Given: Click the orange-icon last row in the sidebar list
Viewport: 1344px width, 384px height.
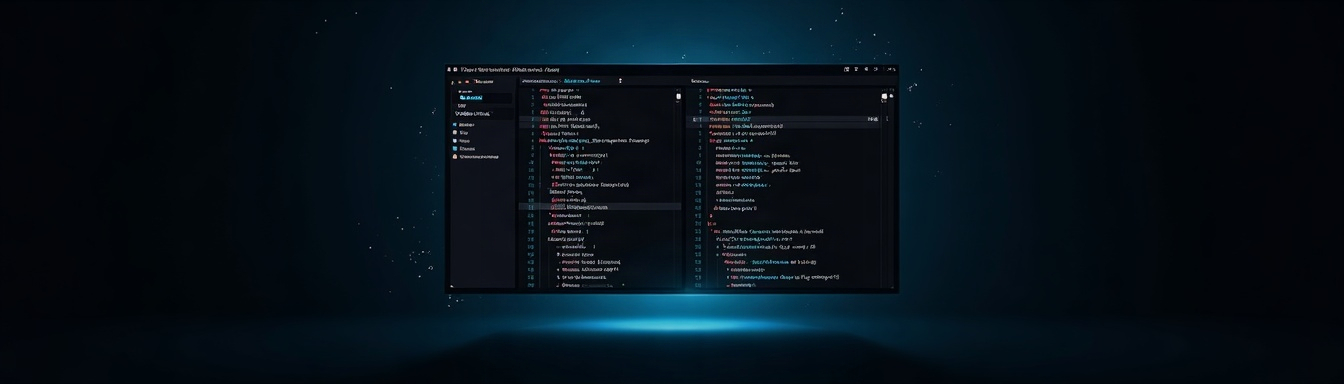Looking at the screenshot, I should point(476,157).
